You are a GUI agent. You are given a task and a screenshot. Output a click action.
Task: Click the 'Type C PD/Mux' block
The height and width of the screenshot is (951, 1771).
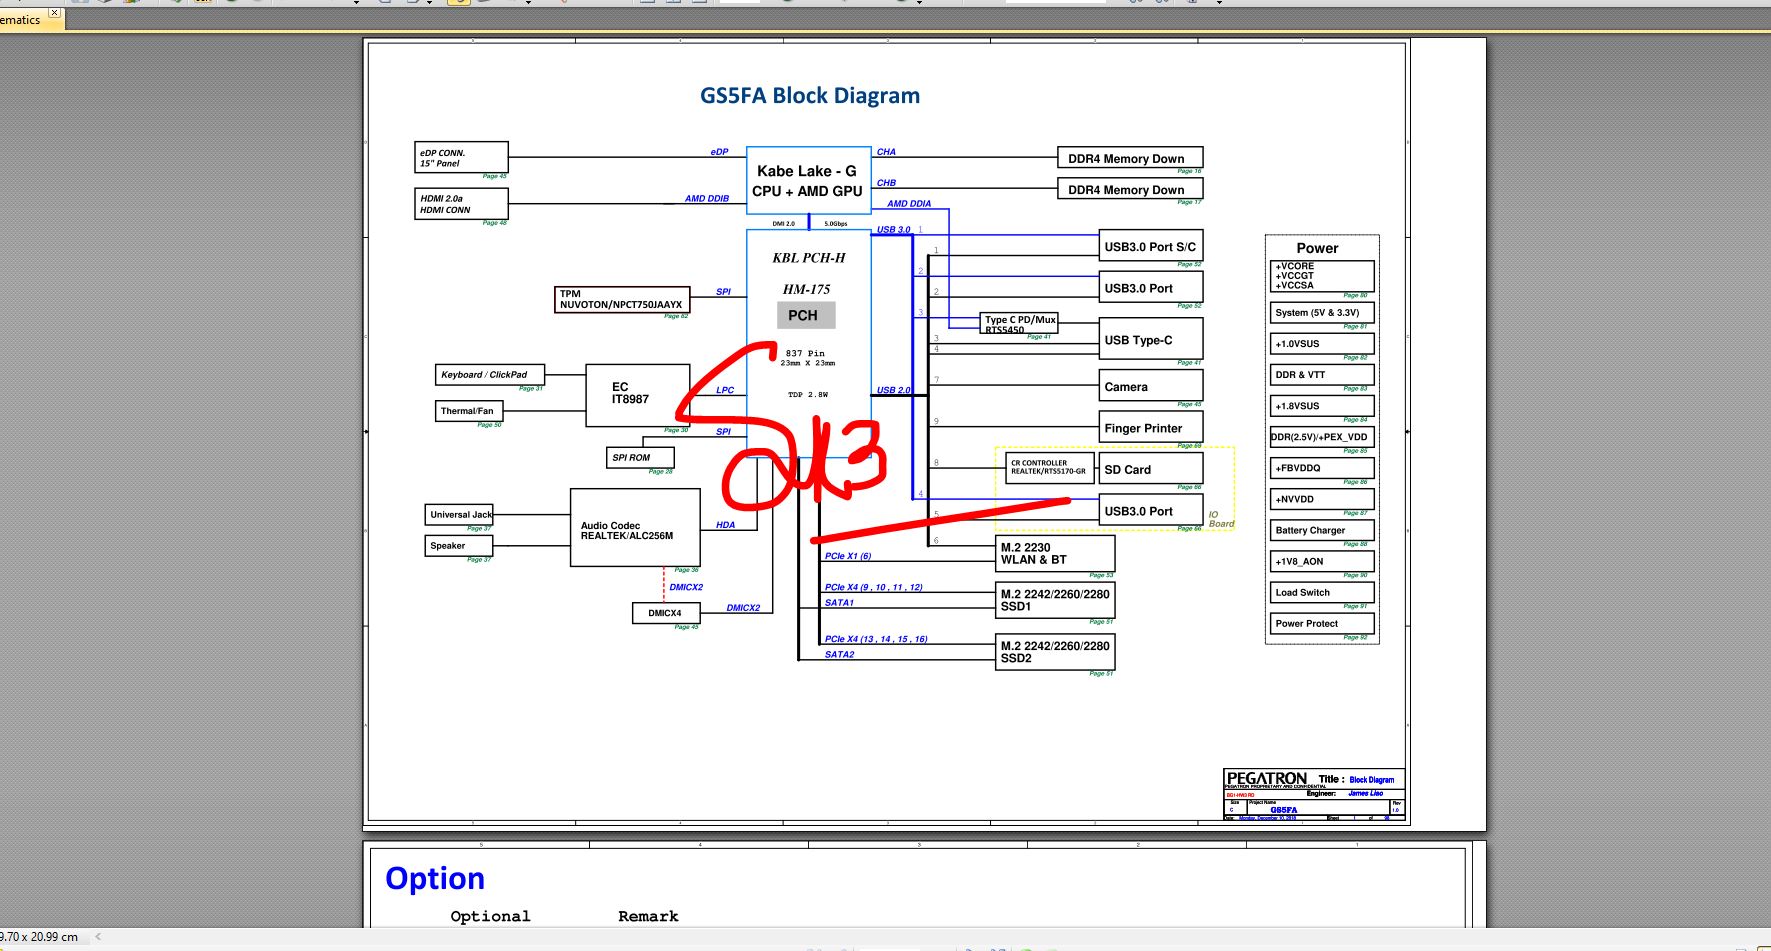(1019, 323)
